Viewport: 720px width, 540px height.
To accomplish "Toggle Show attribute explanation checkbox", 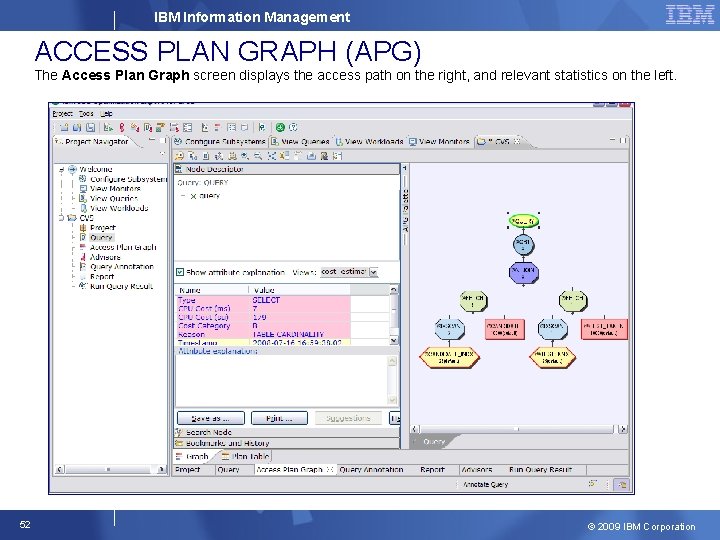I will (x=180, y=272).
